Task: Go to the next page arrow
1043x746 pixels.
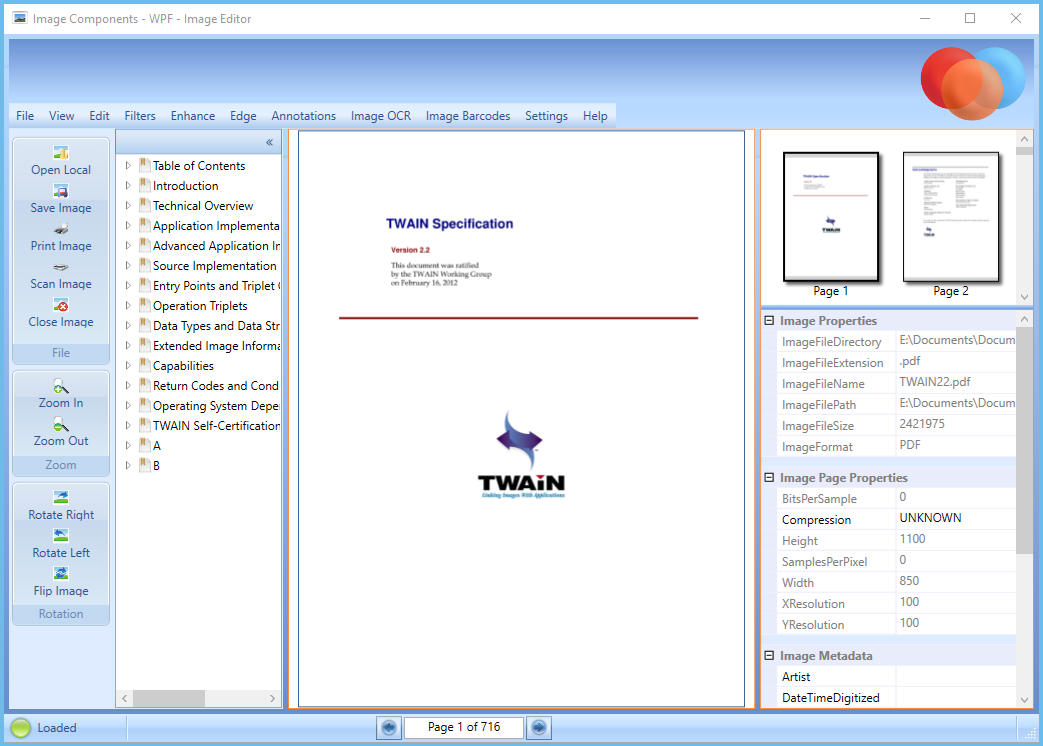Action: (539, 727)
